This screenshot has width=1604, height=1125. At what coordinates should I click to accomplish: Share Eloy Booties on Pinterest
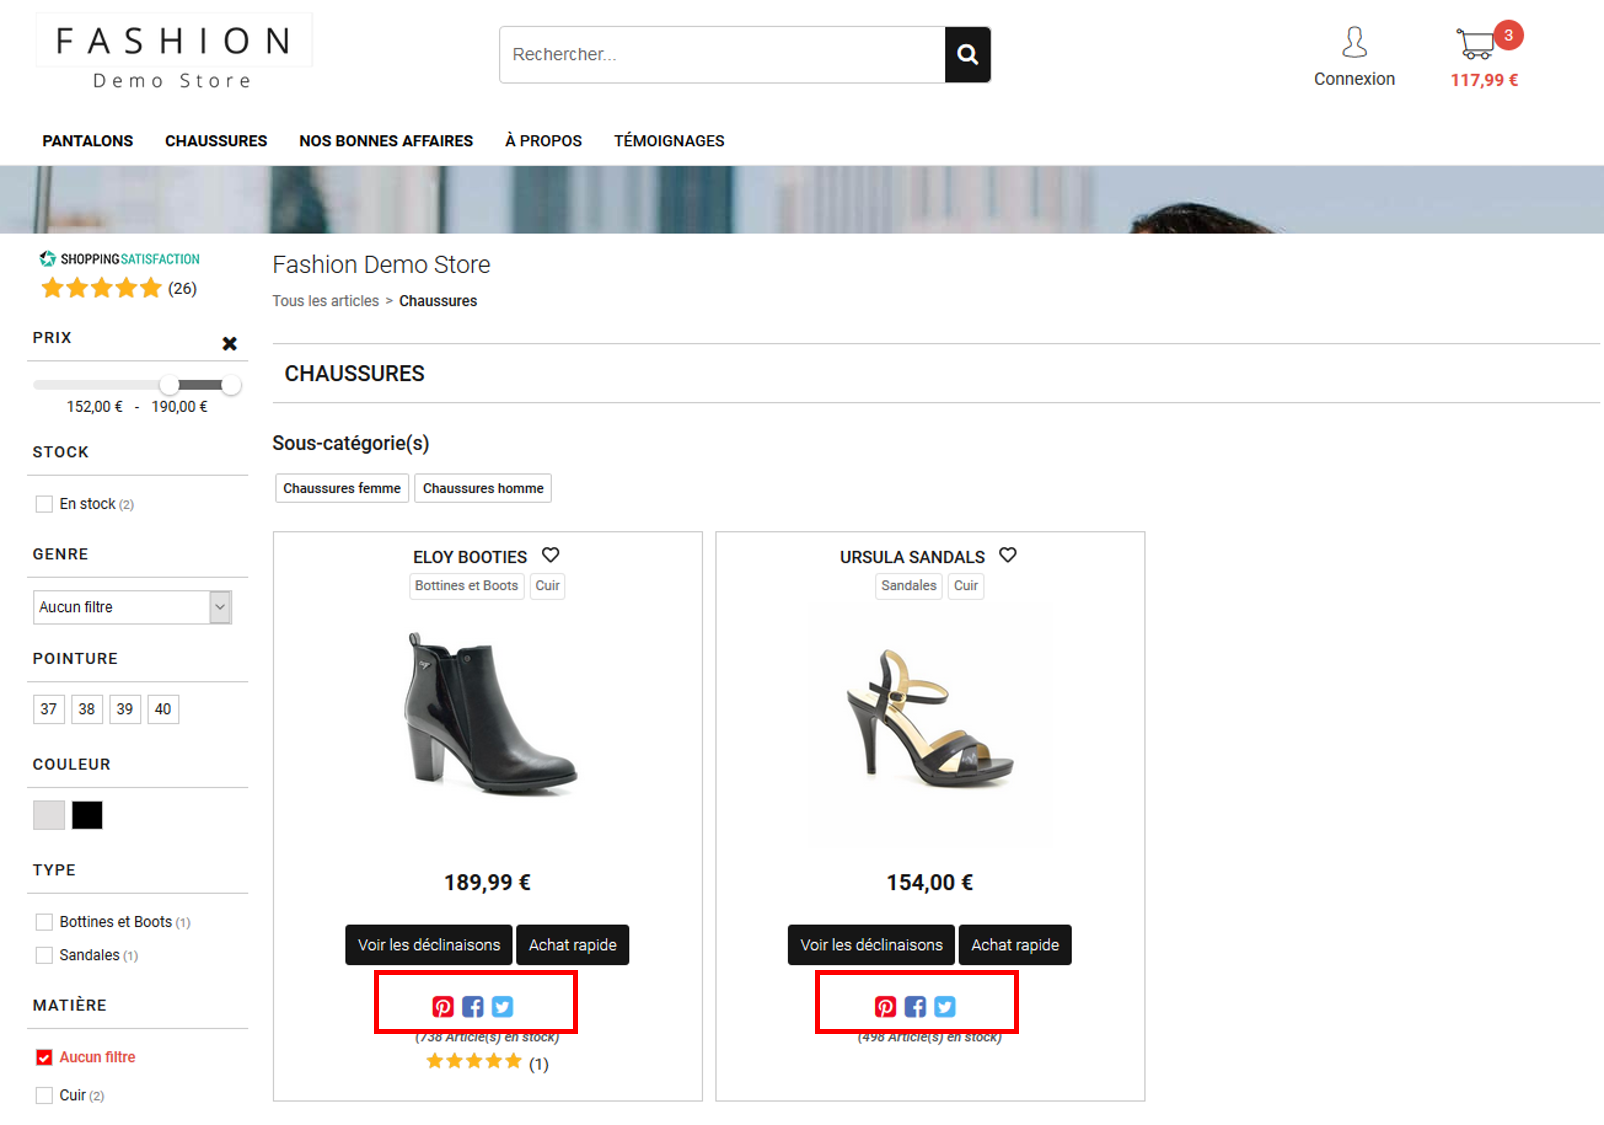point(443,1007)
